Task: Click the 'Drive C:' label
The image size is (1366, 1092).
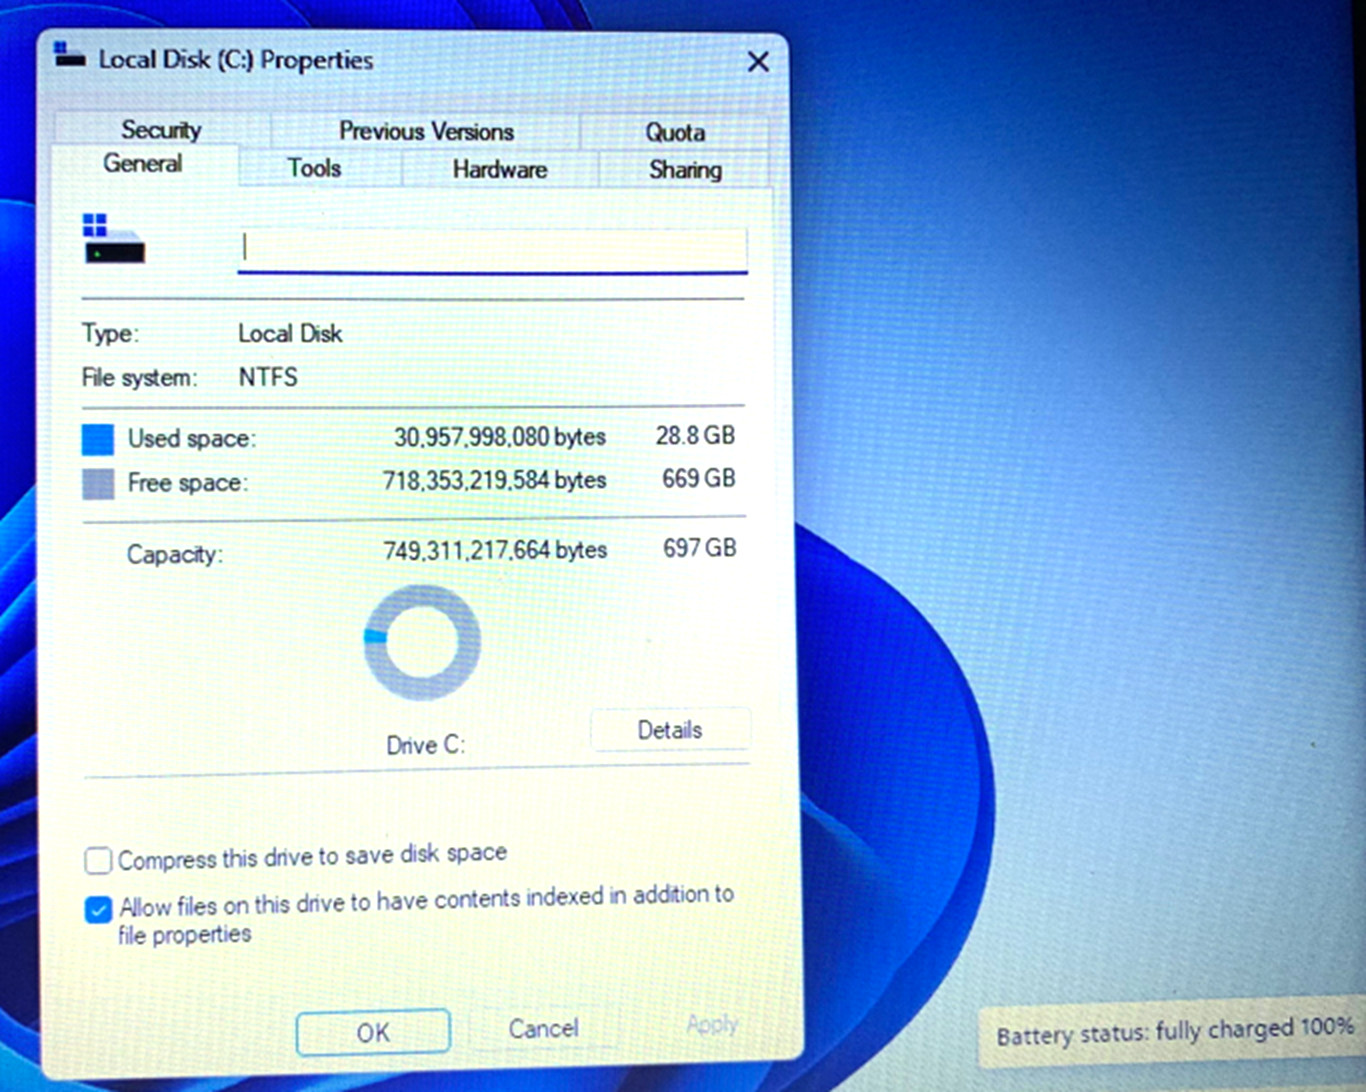Action: coord(426,745)
